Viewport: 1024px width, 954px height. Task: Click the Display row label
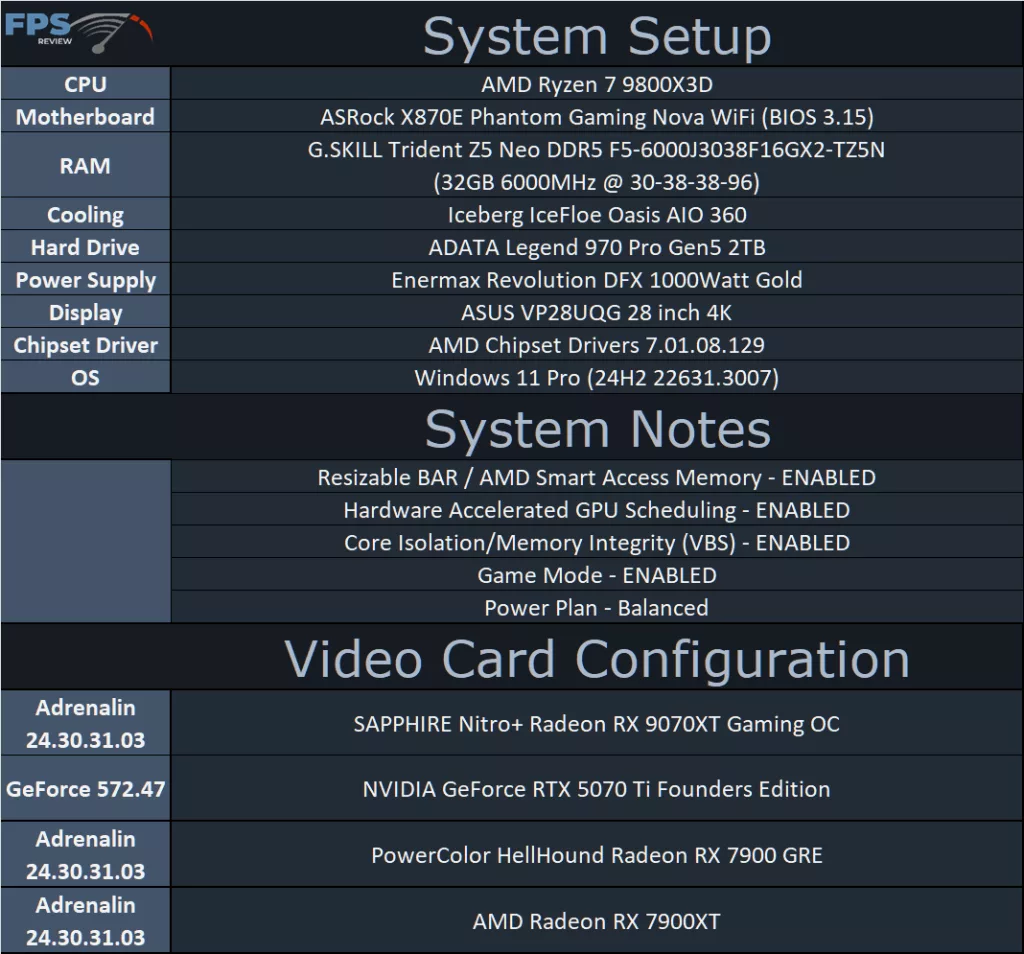pyautogui.click(x=86, y=313)
